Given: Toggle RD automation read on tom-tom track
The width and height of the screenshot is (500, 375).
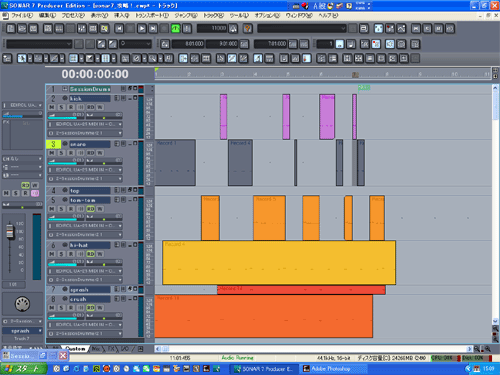Looking at the screenshot, I should coord(90,209).
